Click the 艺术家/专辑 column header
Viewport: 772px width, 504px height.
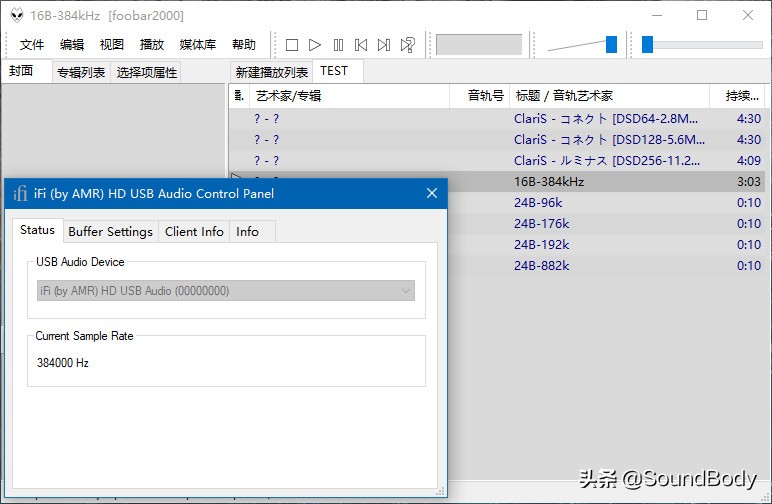pyautogui.click(x=350, y=96)
